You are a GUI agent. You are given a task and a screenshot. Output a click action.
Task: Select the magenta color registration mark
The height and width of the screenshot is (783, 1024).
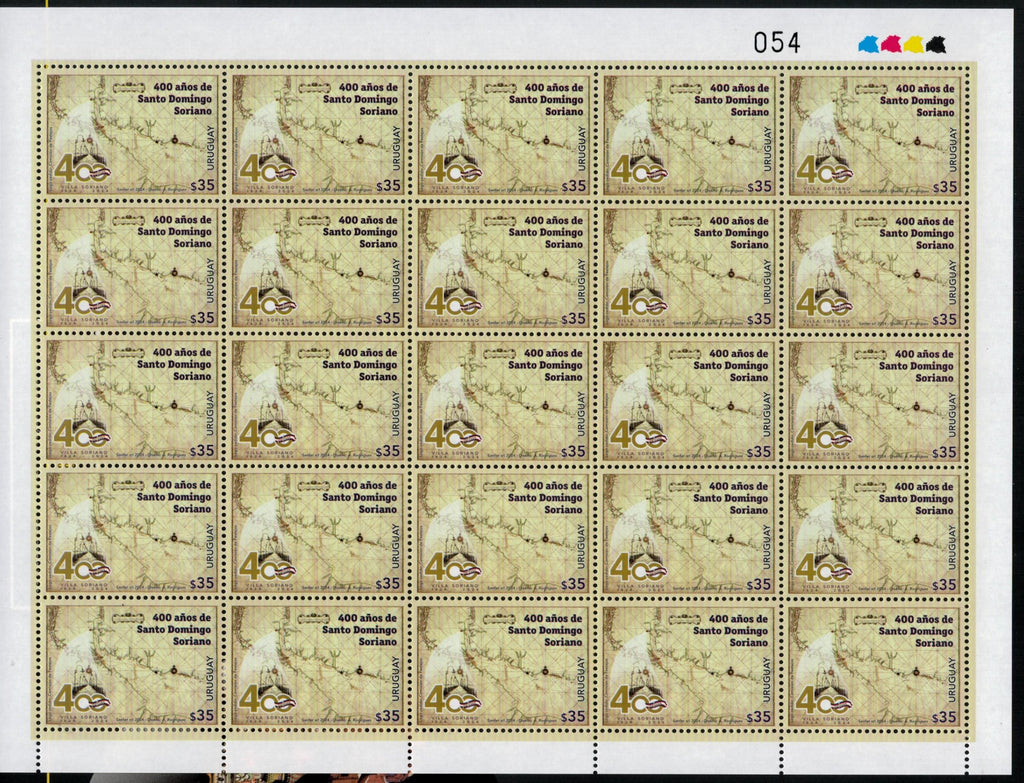coord(891,44)
